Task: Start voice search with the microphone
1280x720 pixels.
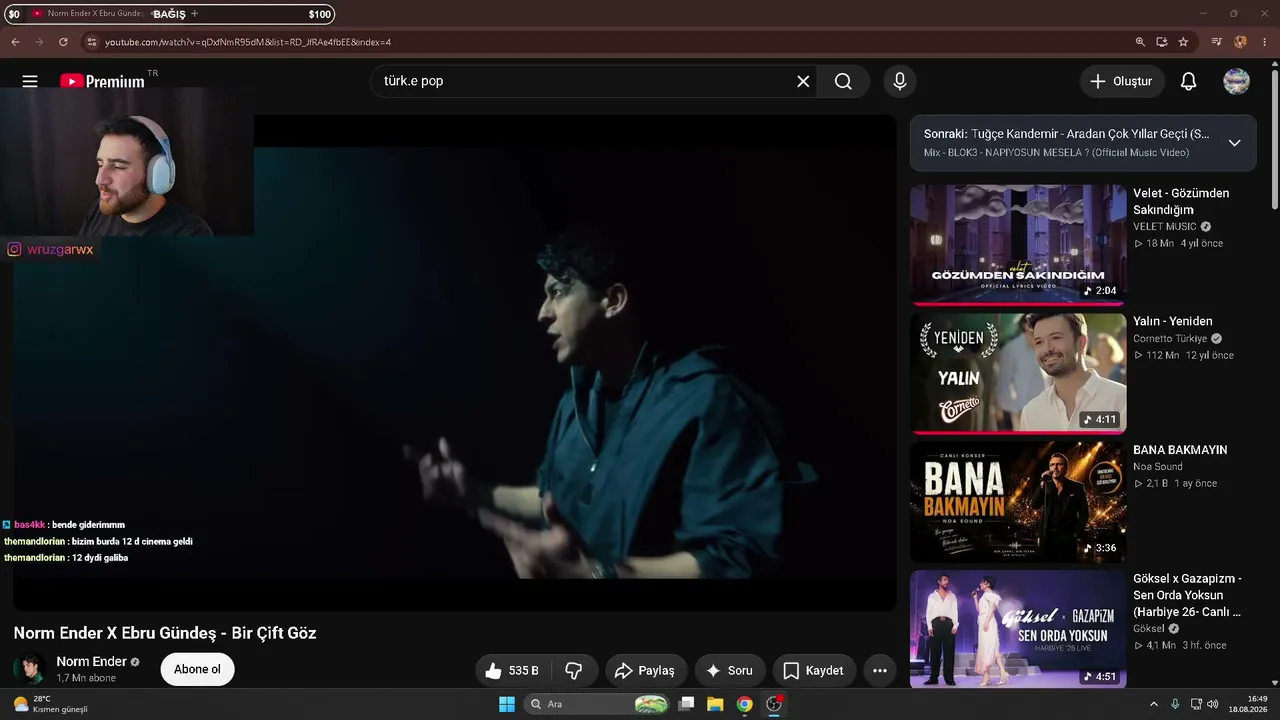Action: [900, 81]
